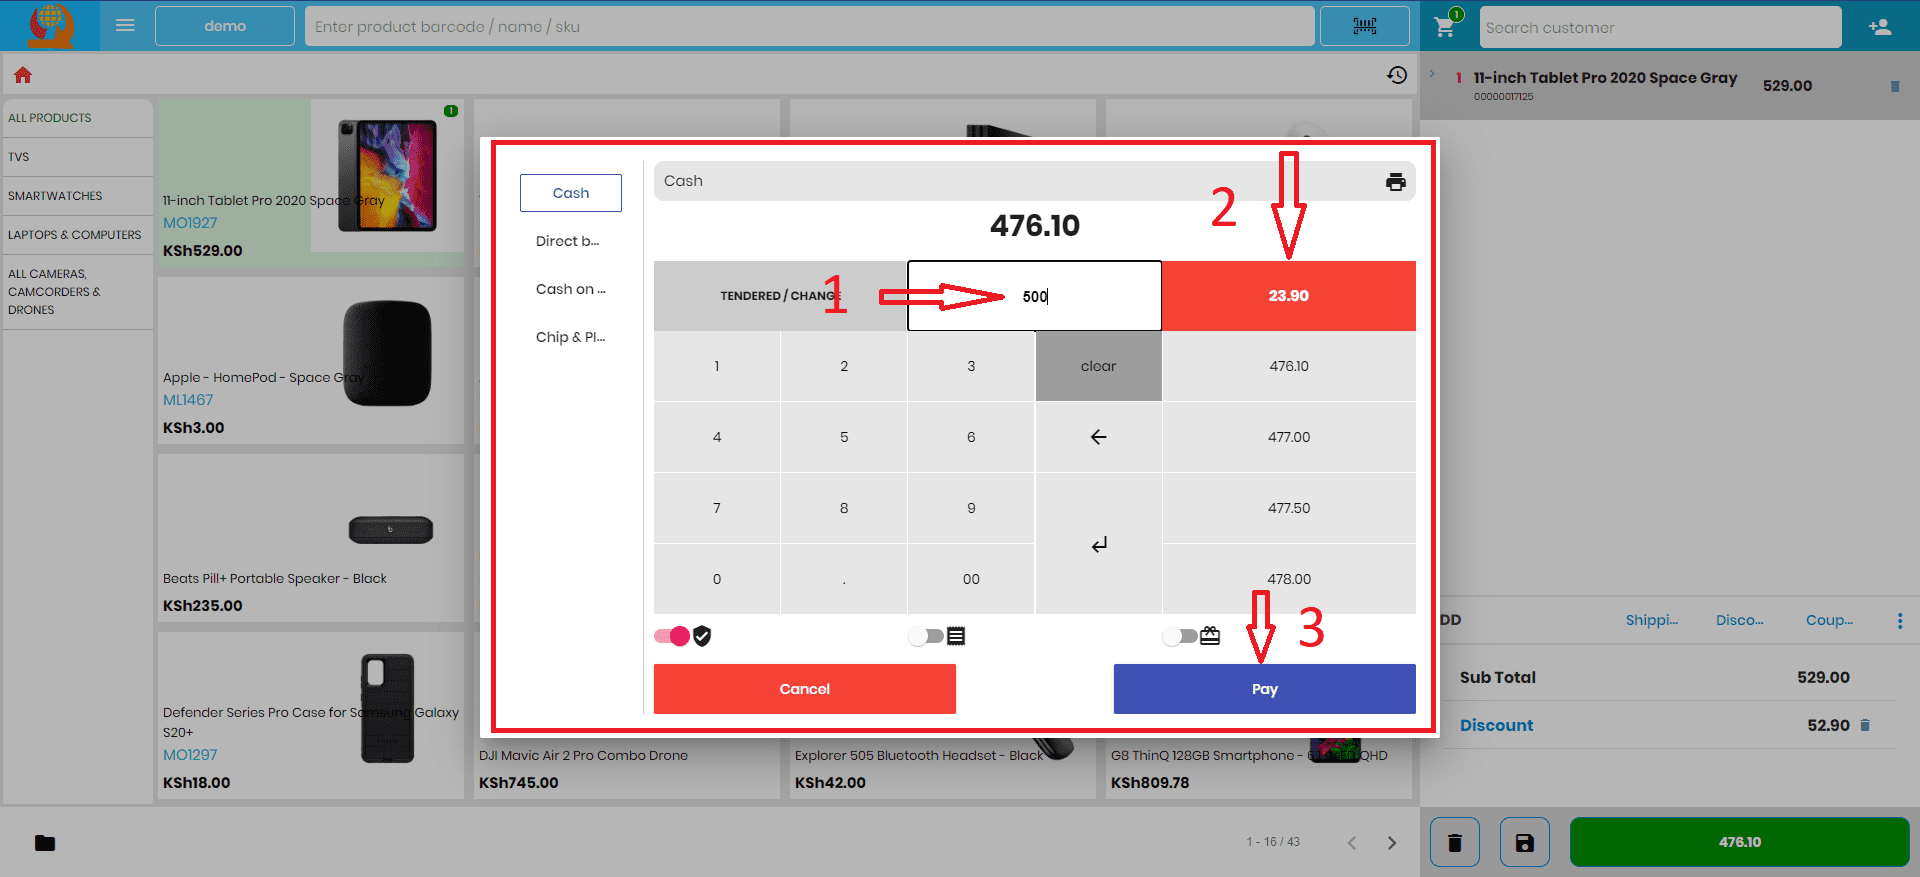
Task: Open the folder icon at bottom left
Action: click(x=45, y=843)
